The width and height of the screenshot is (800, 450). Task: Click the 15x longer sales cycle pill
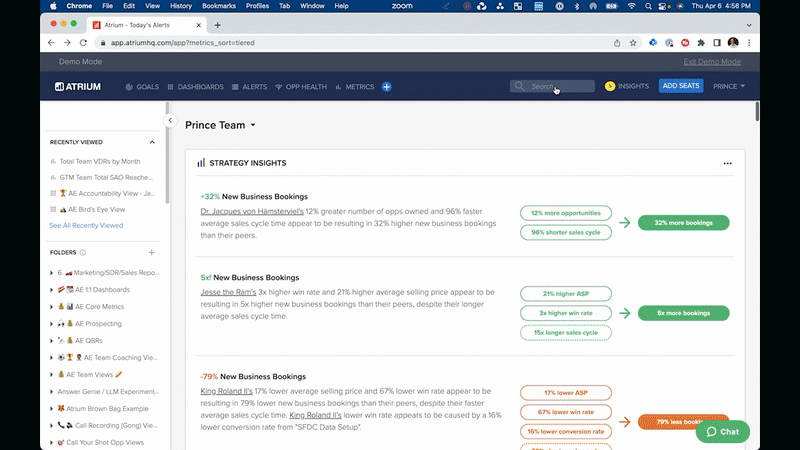click(x=566, y=333)
